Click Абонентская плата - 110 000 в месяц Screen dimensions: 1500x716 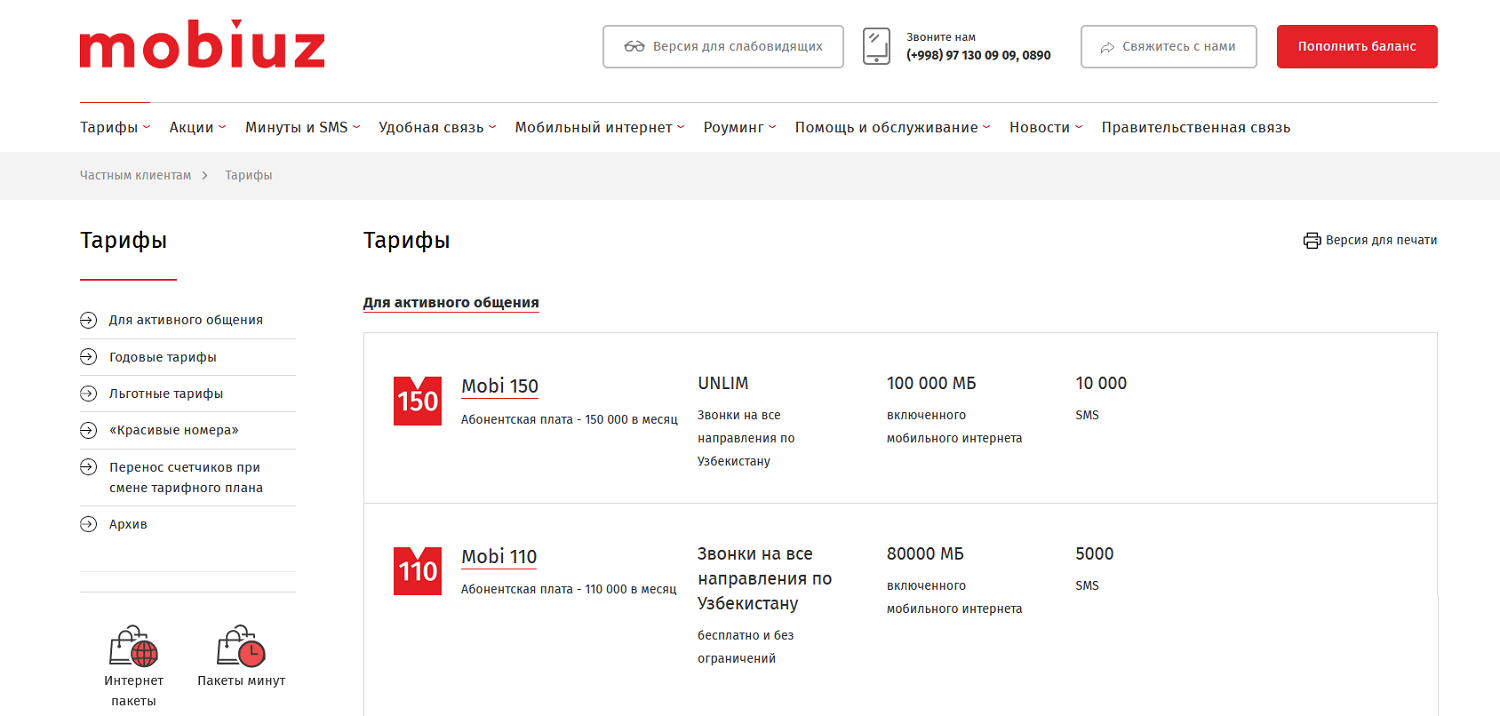569,589
